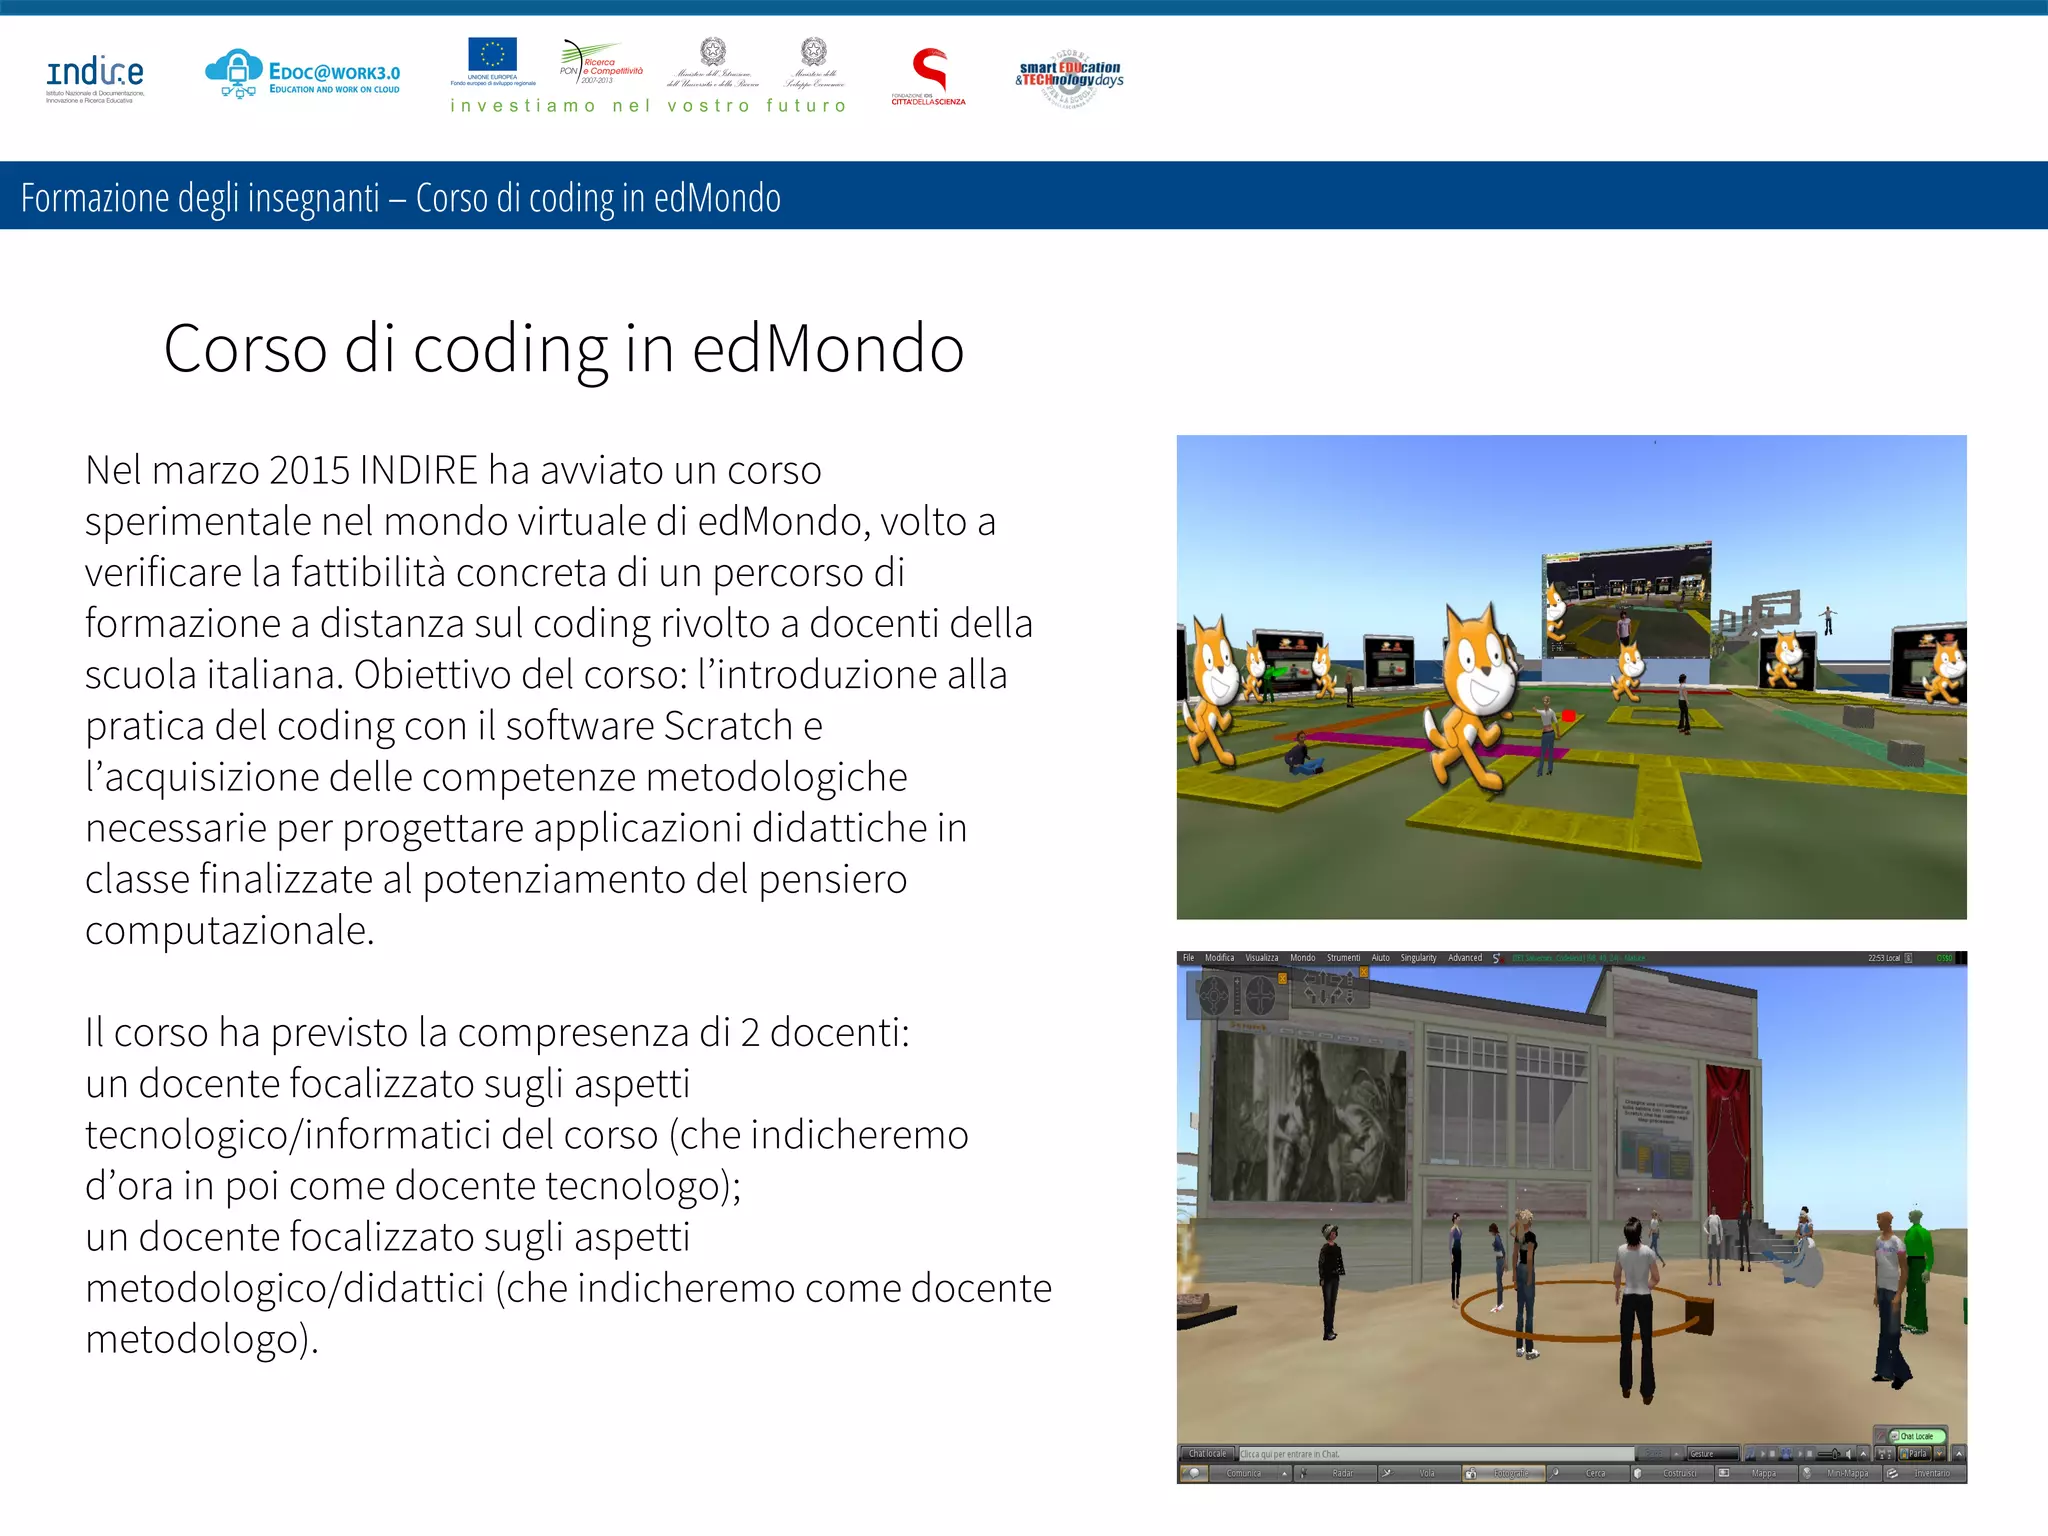Expand the Comunica arrow

coord(1284,1473)
